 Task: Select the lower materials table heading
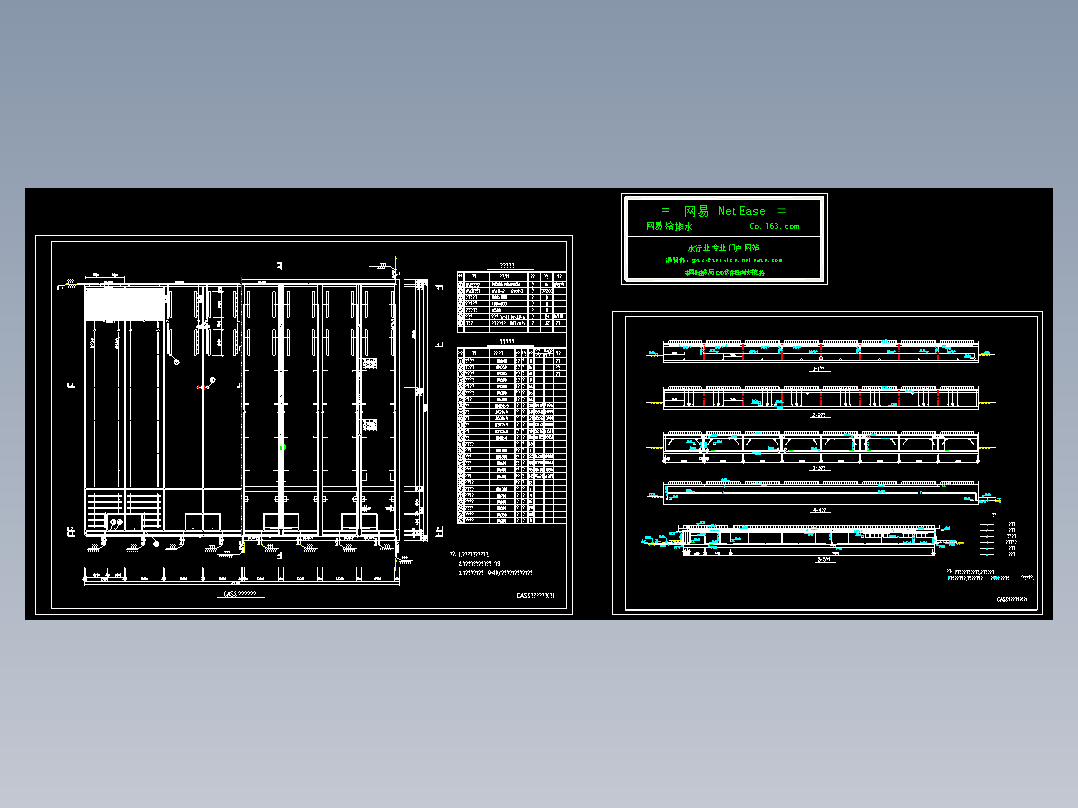tap(507, 342)
